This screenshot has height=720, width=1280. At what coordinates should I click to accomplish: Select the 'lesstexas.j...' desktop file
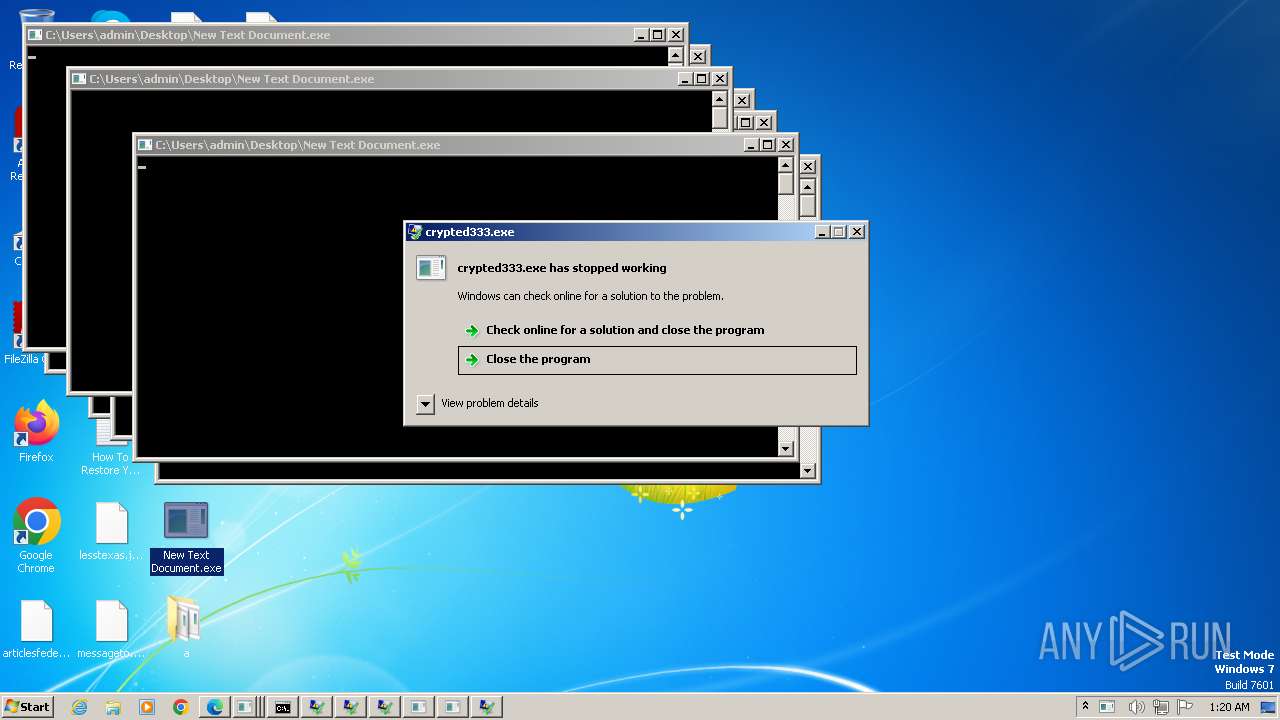pyautogui.click(x=111, y=531)
